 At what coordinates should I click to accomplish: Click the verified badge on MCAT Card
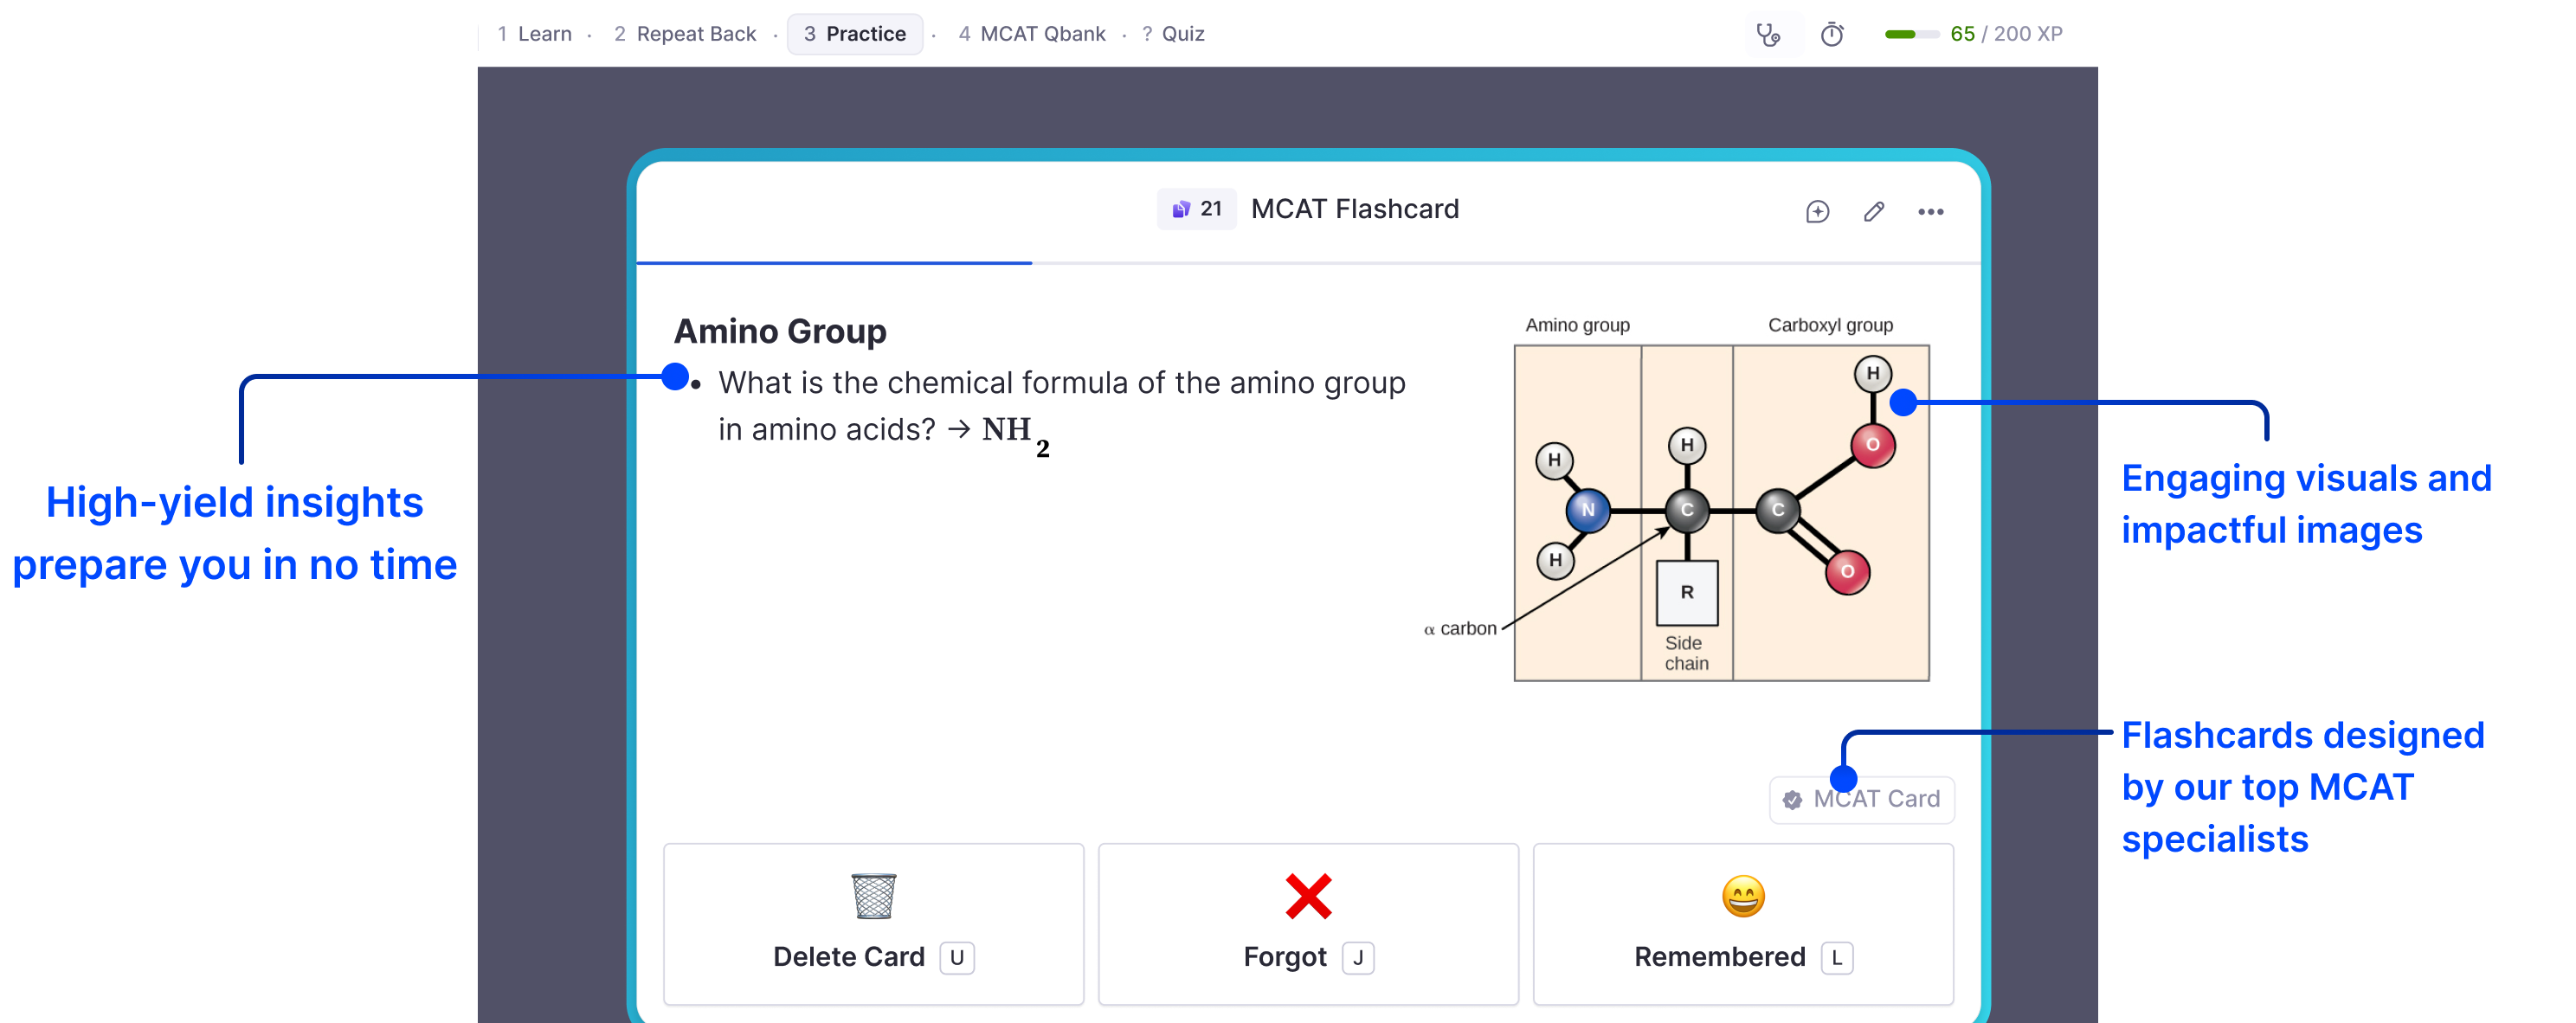(1792, 800)
